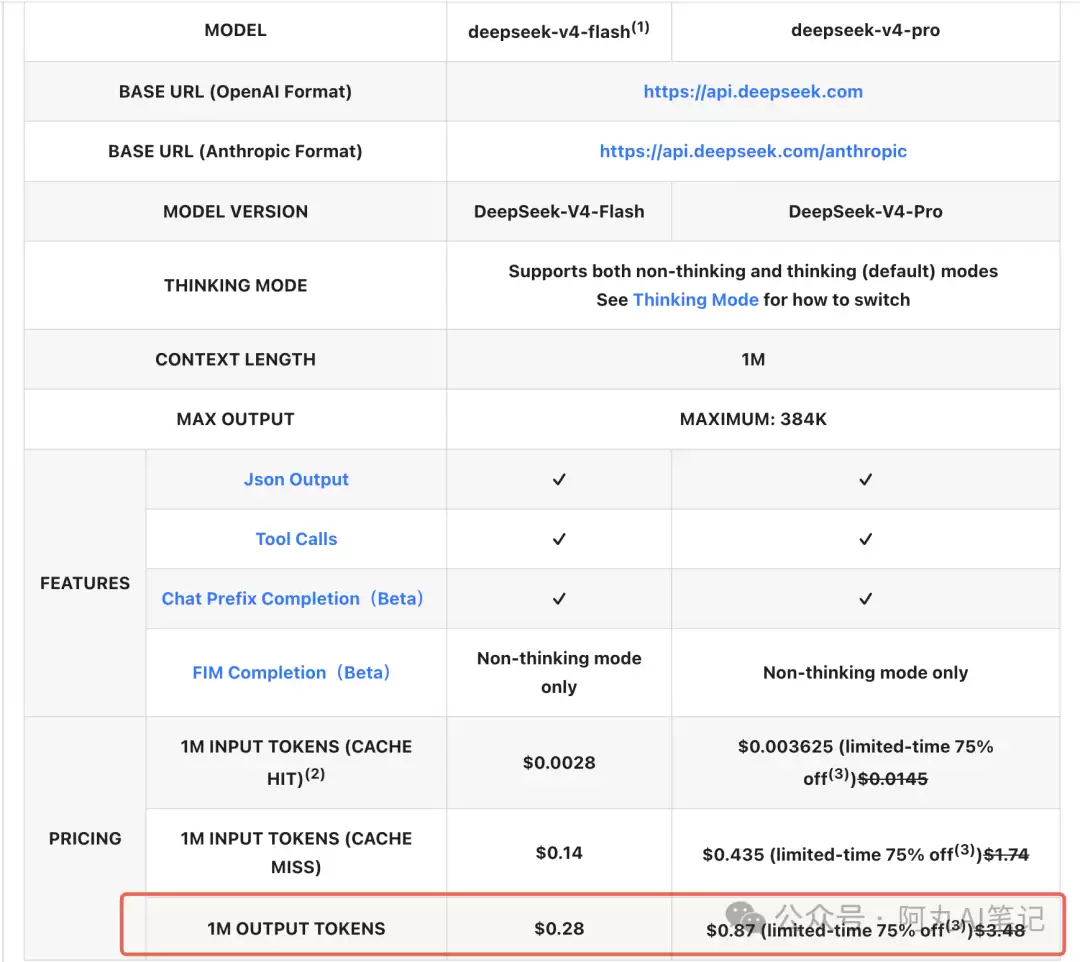Select the MAXIMUM: 384K value

click(753, 419)
